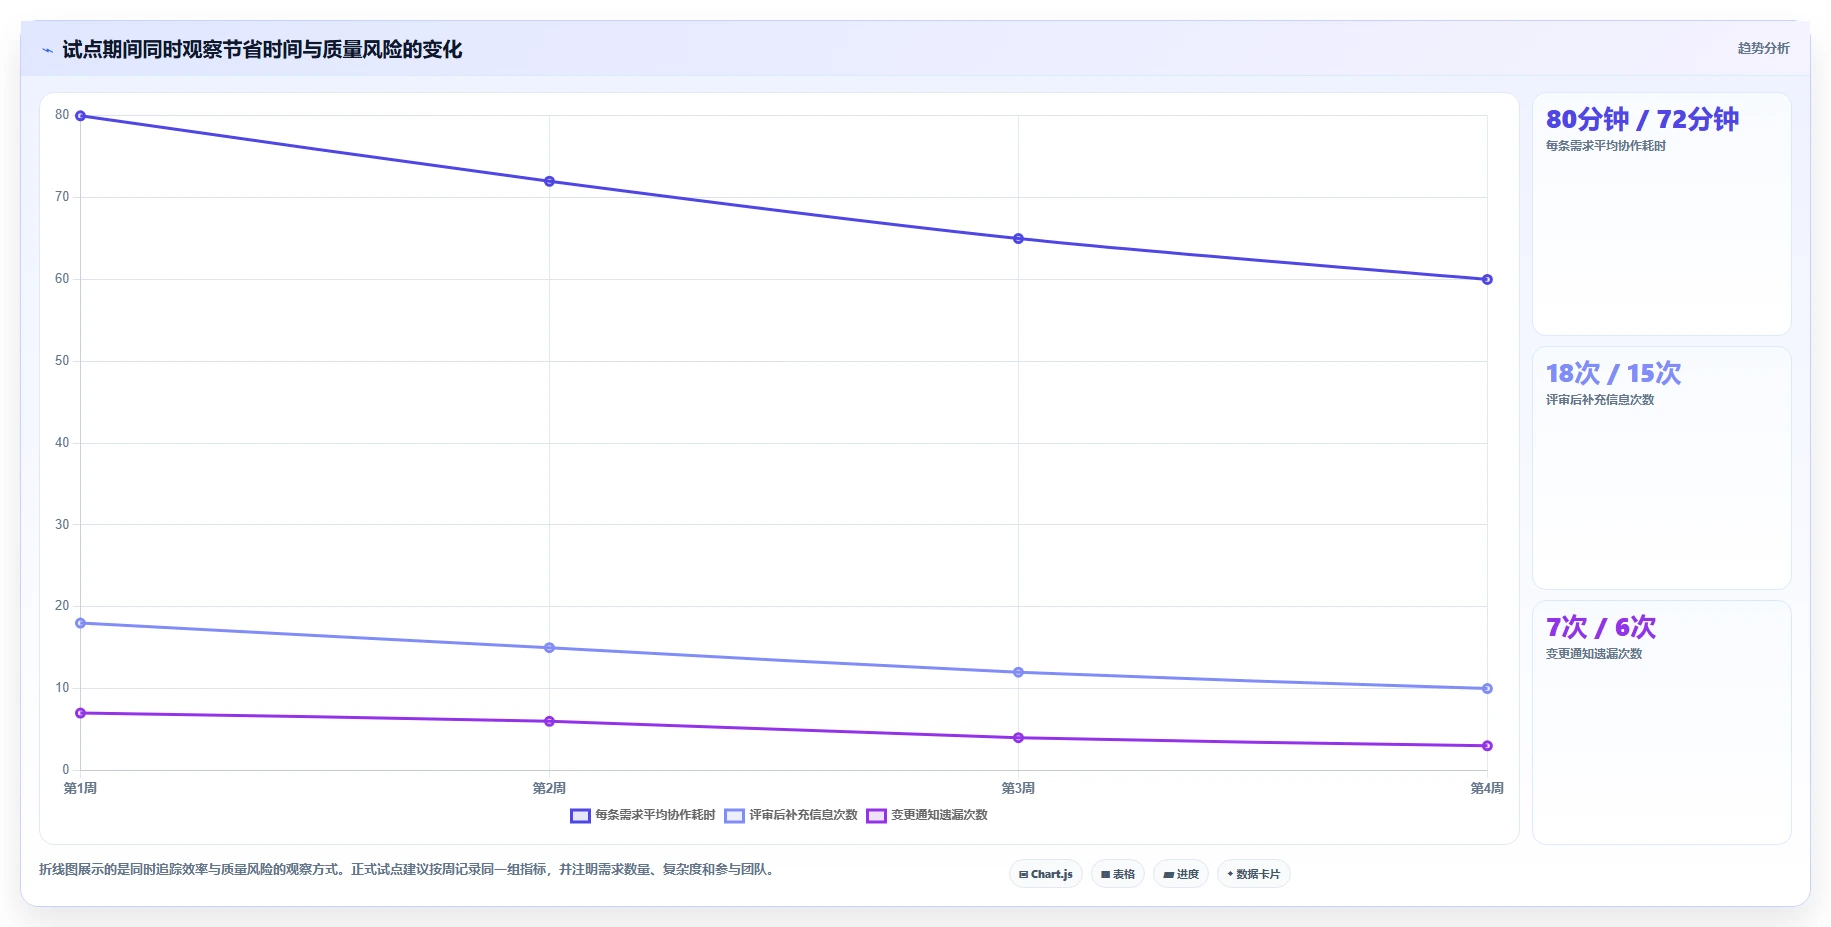Click the 第1周 x-axis label
This screenshot has height=927, width=1831.
[80, 789]
